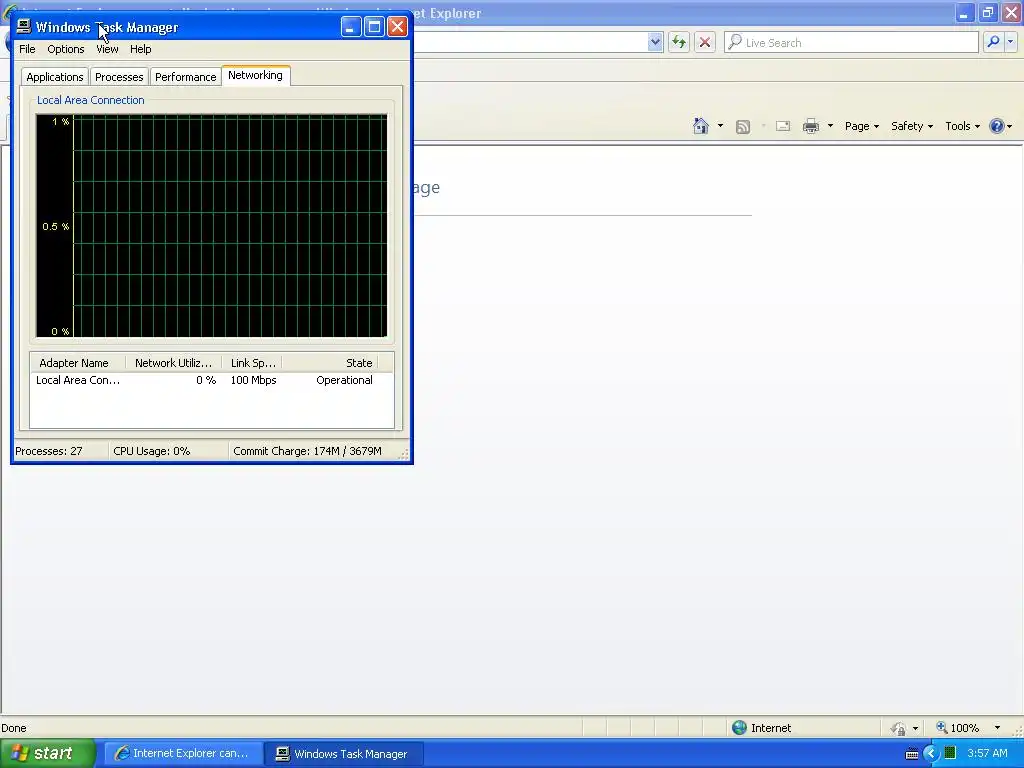Click the Live Search magnifier button
Image resolution: width=1024 pixels, height=768 pixels.
pyautogui.click(x=993, y=42)
